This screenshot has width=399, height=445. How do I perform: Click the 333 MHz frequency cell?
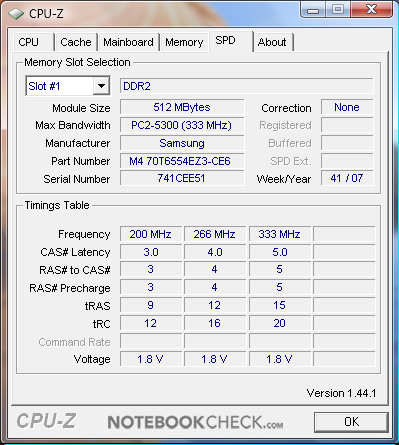[x=280, y=234]
